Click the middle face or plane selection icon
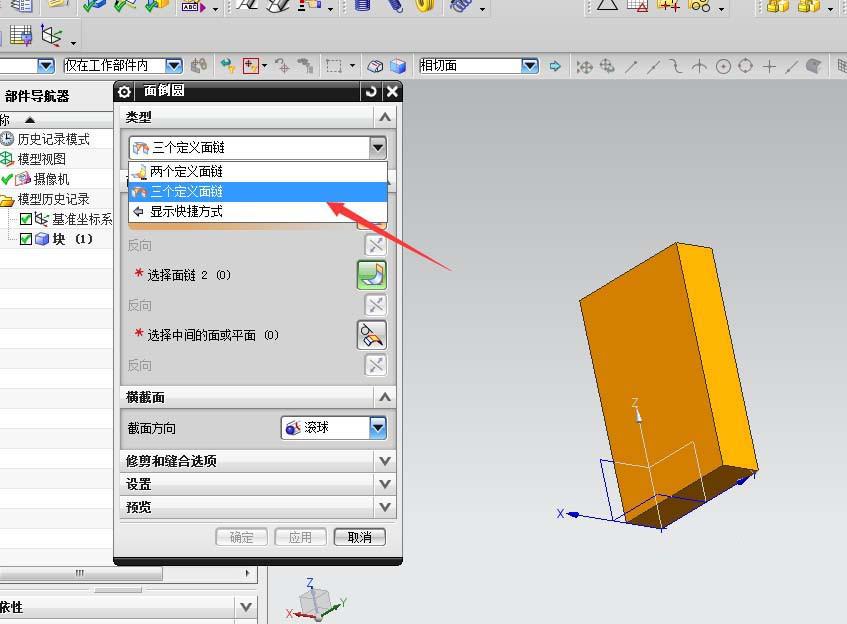This screenshot has width=847, height=624. (371, 335)
